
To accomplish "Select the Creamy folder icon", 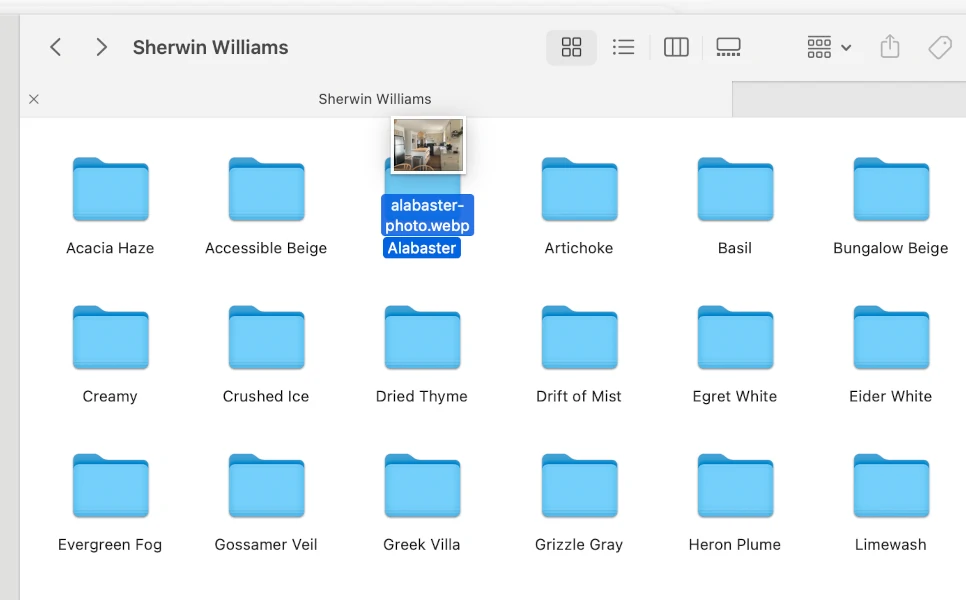I will pyautogui.click(x=111, y=337).
